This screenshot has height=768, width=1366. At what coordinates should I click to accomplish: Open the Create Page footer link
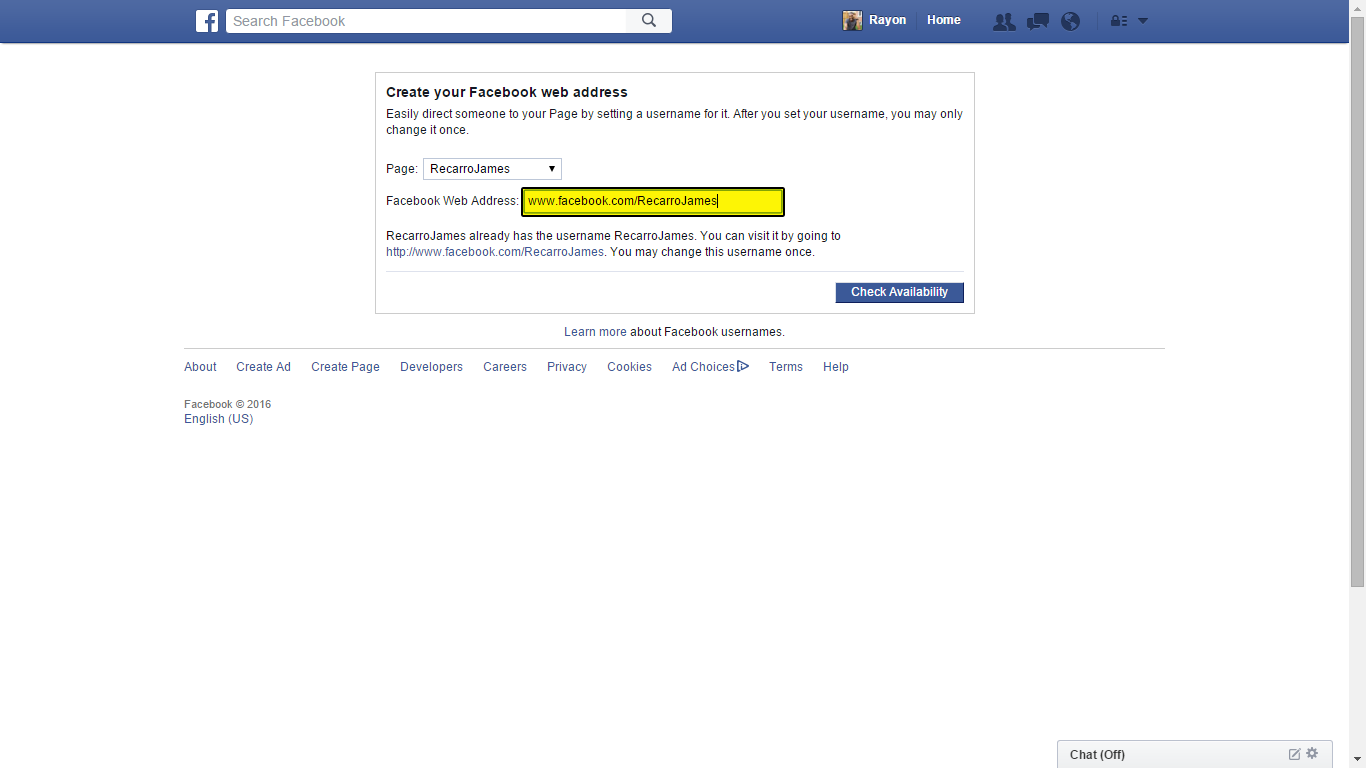pos(345,367)
